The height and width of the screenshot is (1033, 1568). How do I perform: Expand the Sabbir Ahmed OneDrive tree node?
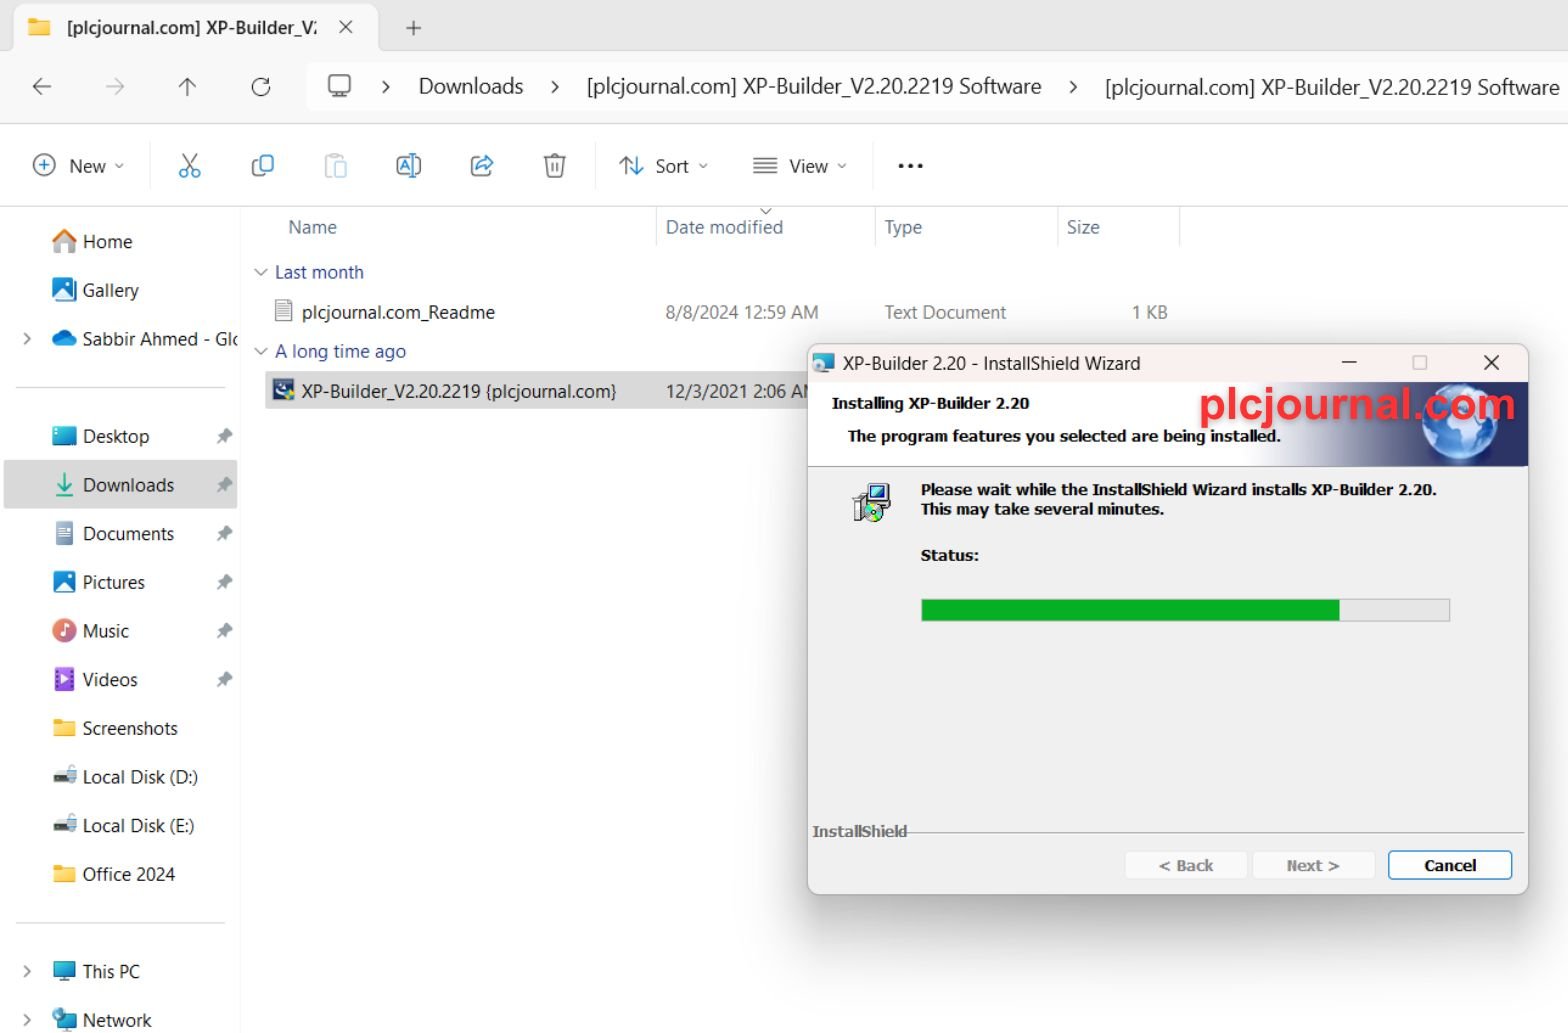tap(27, 339)
